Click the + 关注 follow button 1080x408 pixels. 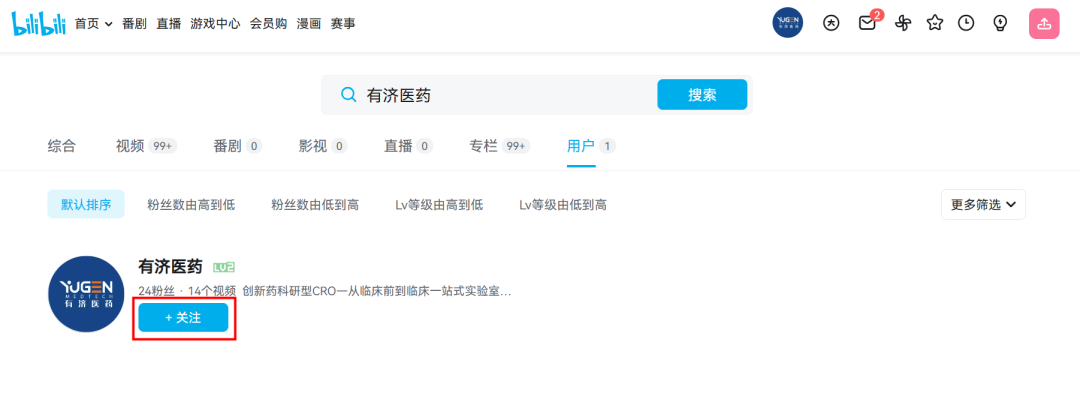coord(183,318)
